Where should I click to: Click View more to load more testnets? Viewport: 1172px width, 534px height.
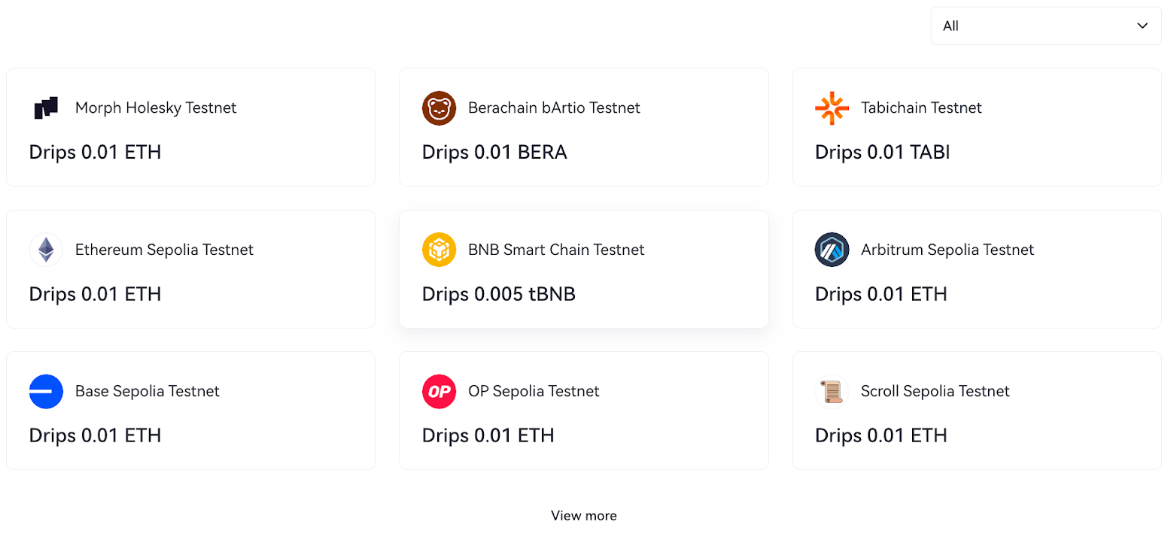pyautogui.click(x=584, y=515)
